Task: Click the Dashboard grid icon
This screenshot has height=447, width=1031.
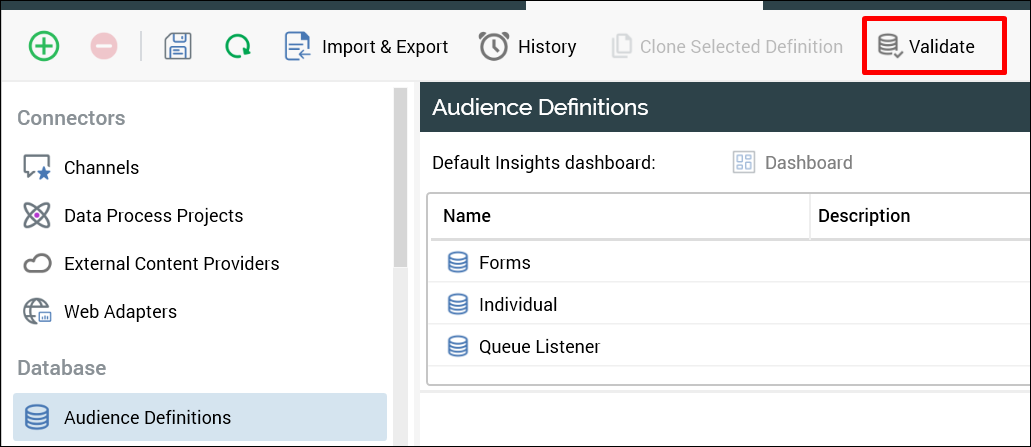Action: (x=744, y=163)
